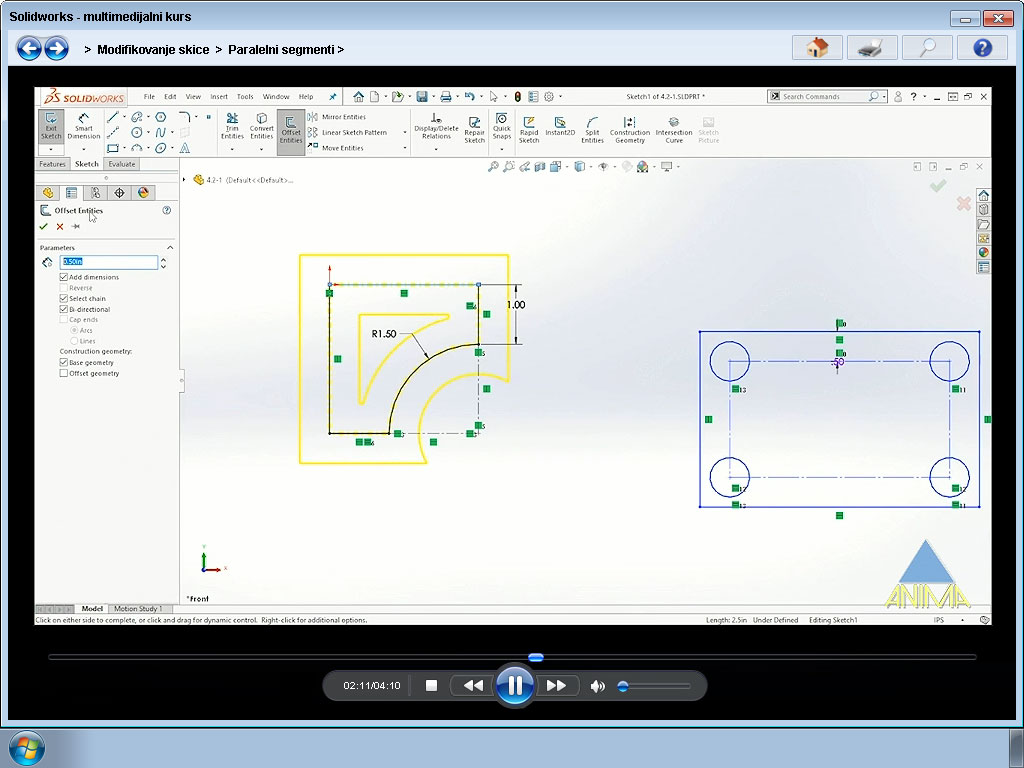Viewport: 1024px width, 768px height.
Task: Switch to the Evaluate tab
Action: tap(121, 163)
